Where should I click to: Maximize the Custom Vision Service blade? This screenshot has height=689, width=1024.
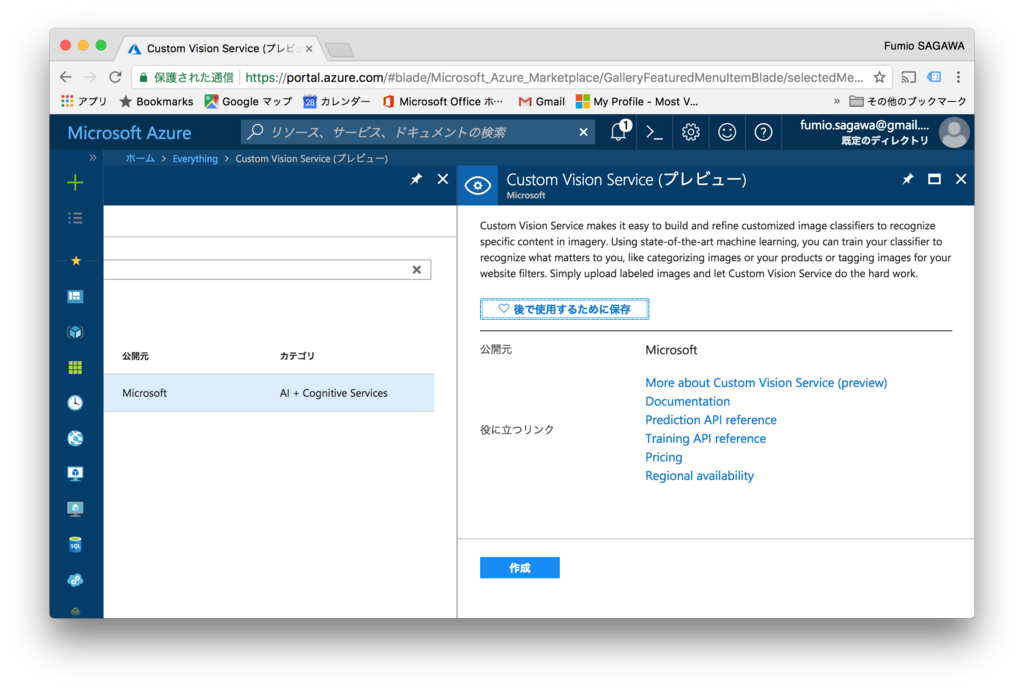tap(935, 179)
